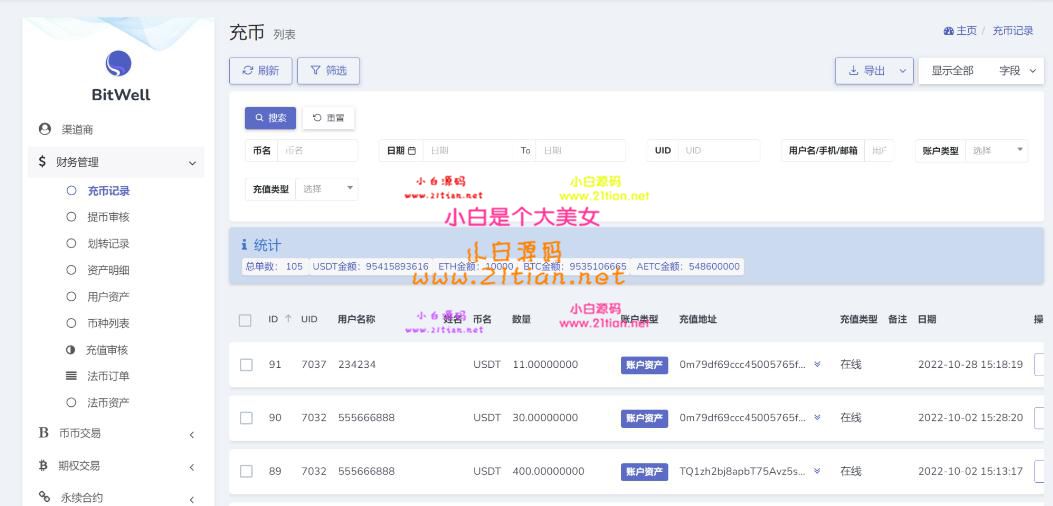The height and width of the screenshot is (506, 1053).
Task: Click the UID input field
Action: point(719,151)
